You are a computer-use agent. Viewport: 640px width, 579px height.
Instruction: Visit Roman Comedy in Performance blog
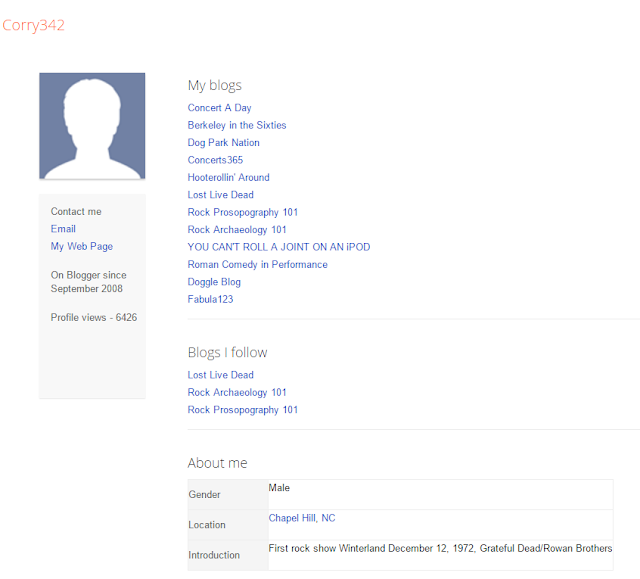(257, 265)
